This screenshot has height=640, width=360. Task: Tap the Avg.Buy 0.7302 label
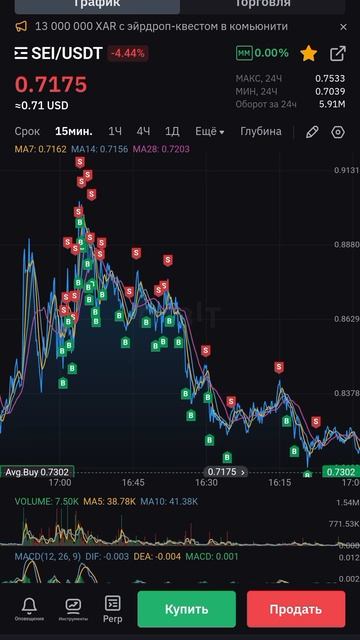[x=37, y=472]
